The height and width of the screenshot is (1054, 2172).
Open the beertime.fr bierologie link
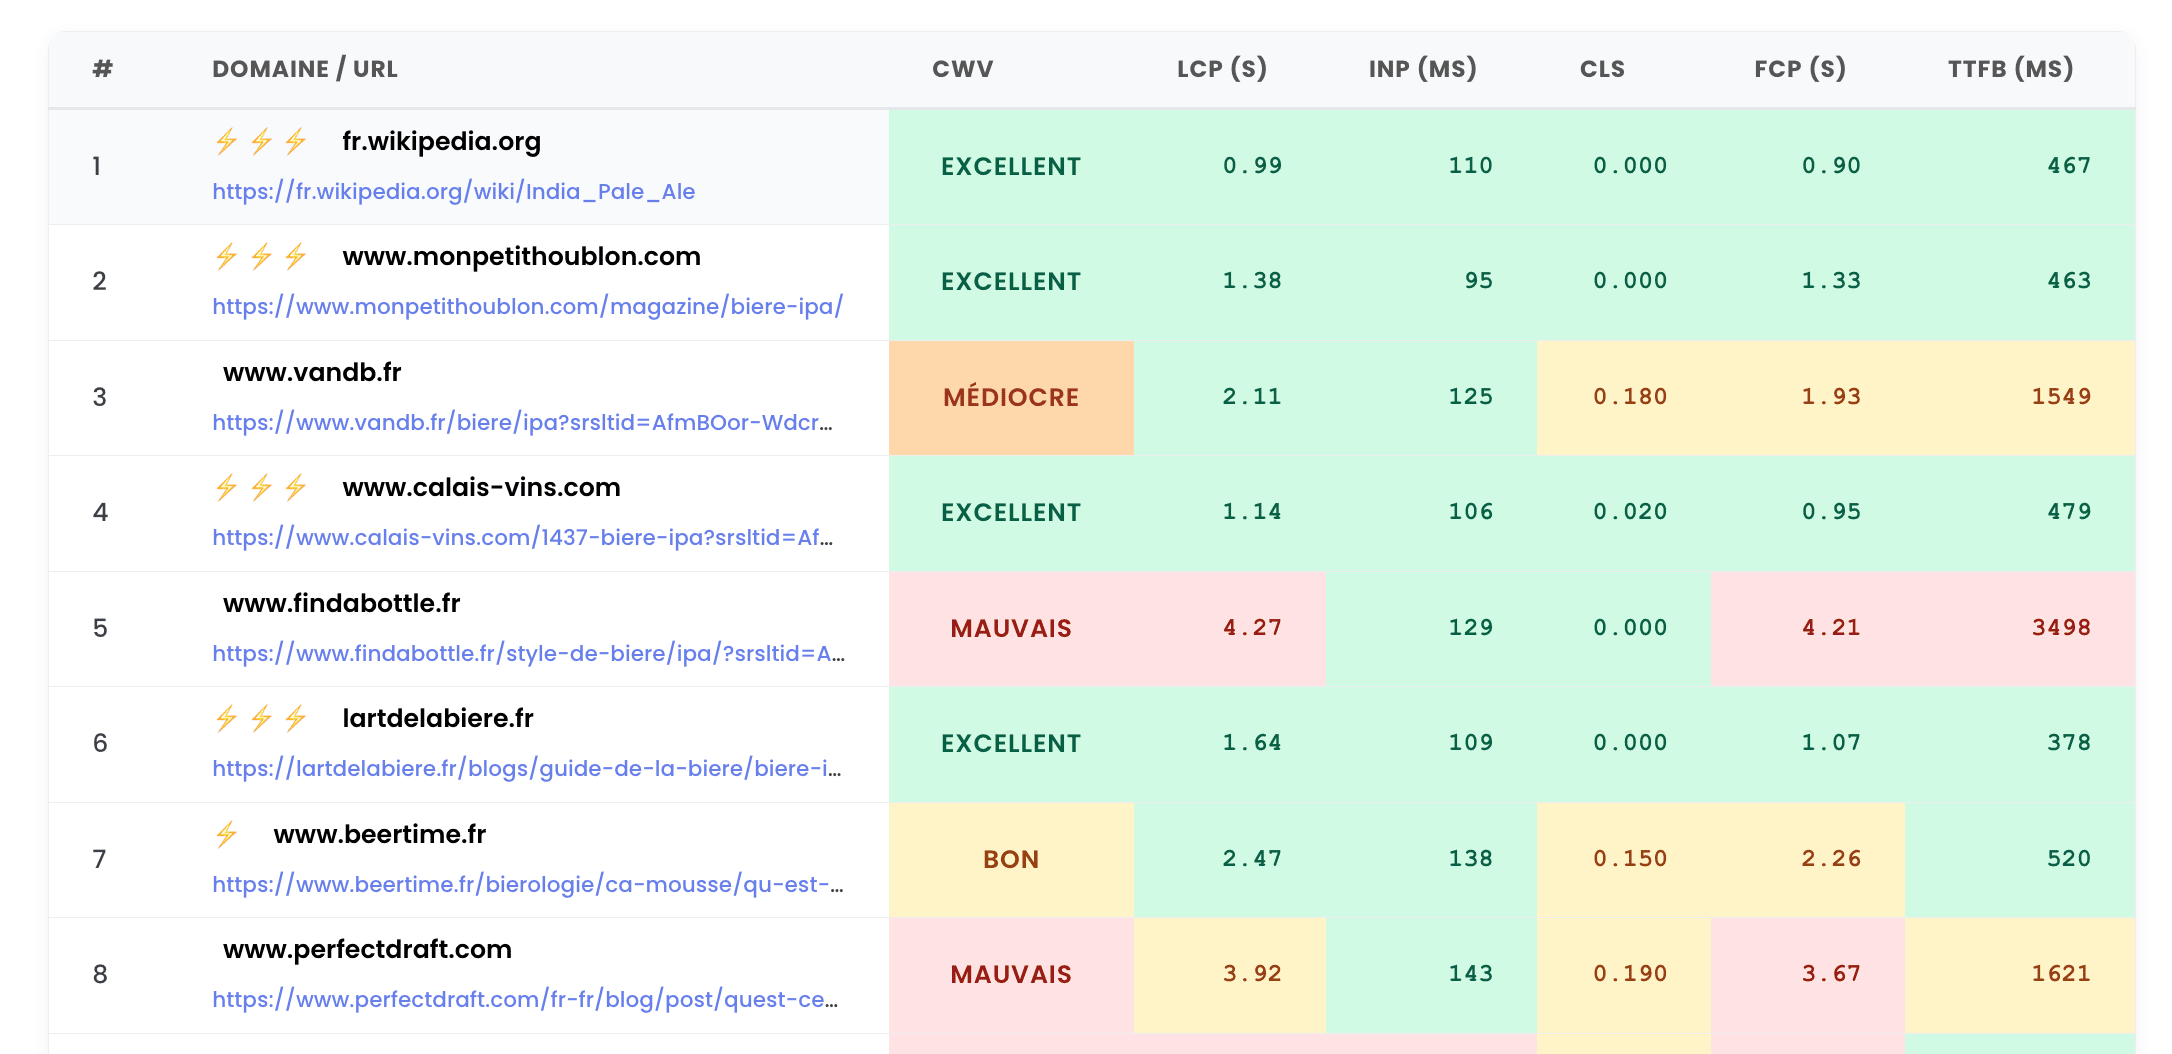tap(527, 884)
